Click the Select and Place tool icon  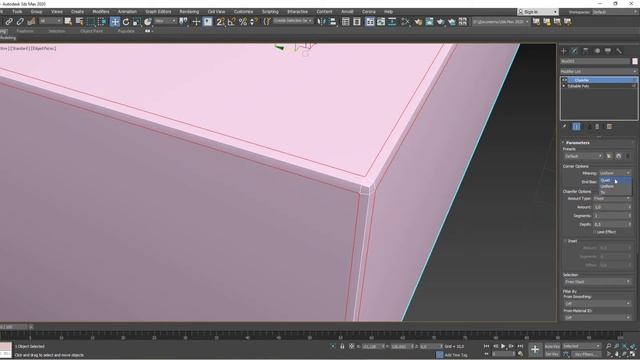[x=148, y=22]
